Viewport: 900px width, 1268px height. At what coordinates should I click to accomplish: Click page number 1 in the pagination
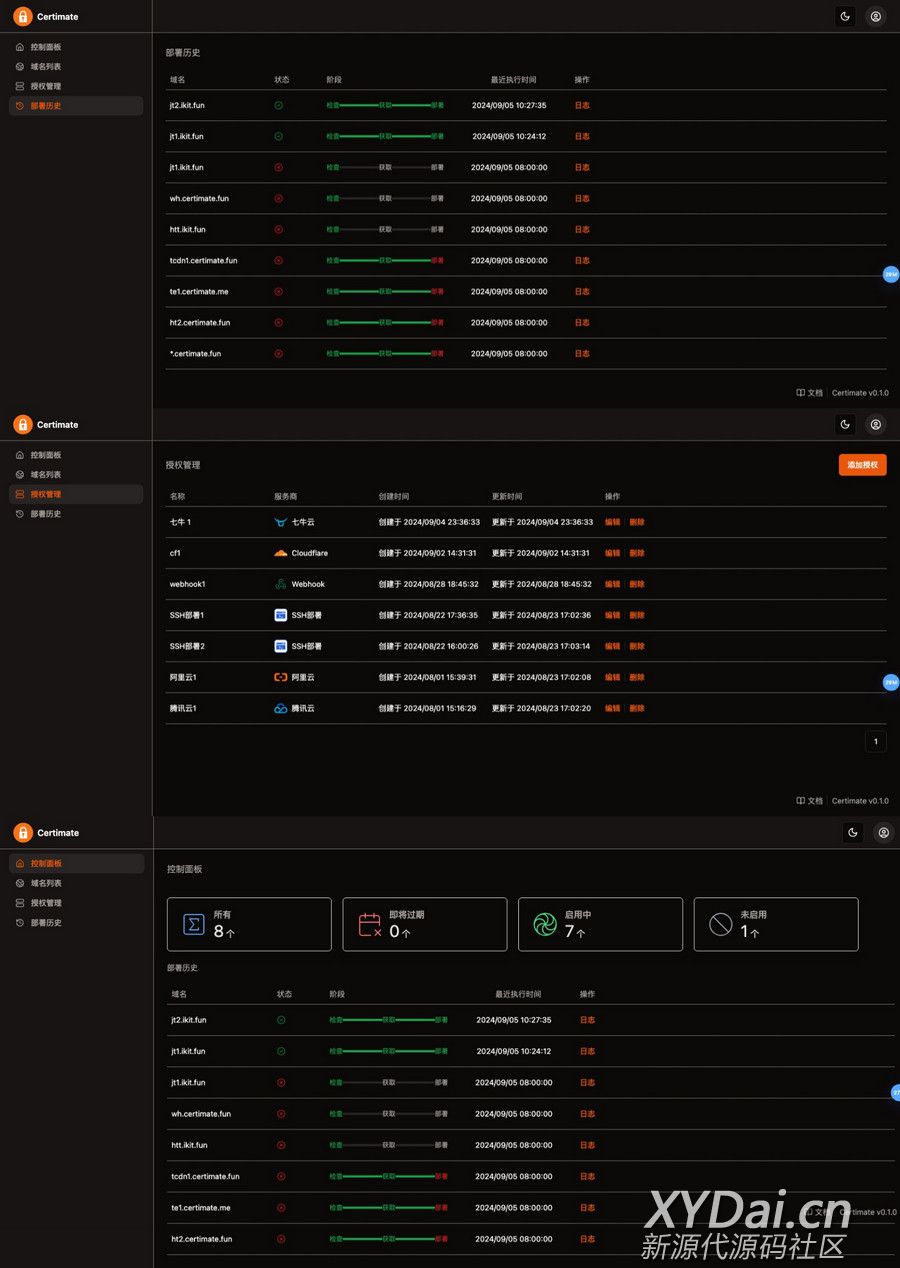(x=875, y=741)
